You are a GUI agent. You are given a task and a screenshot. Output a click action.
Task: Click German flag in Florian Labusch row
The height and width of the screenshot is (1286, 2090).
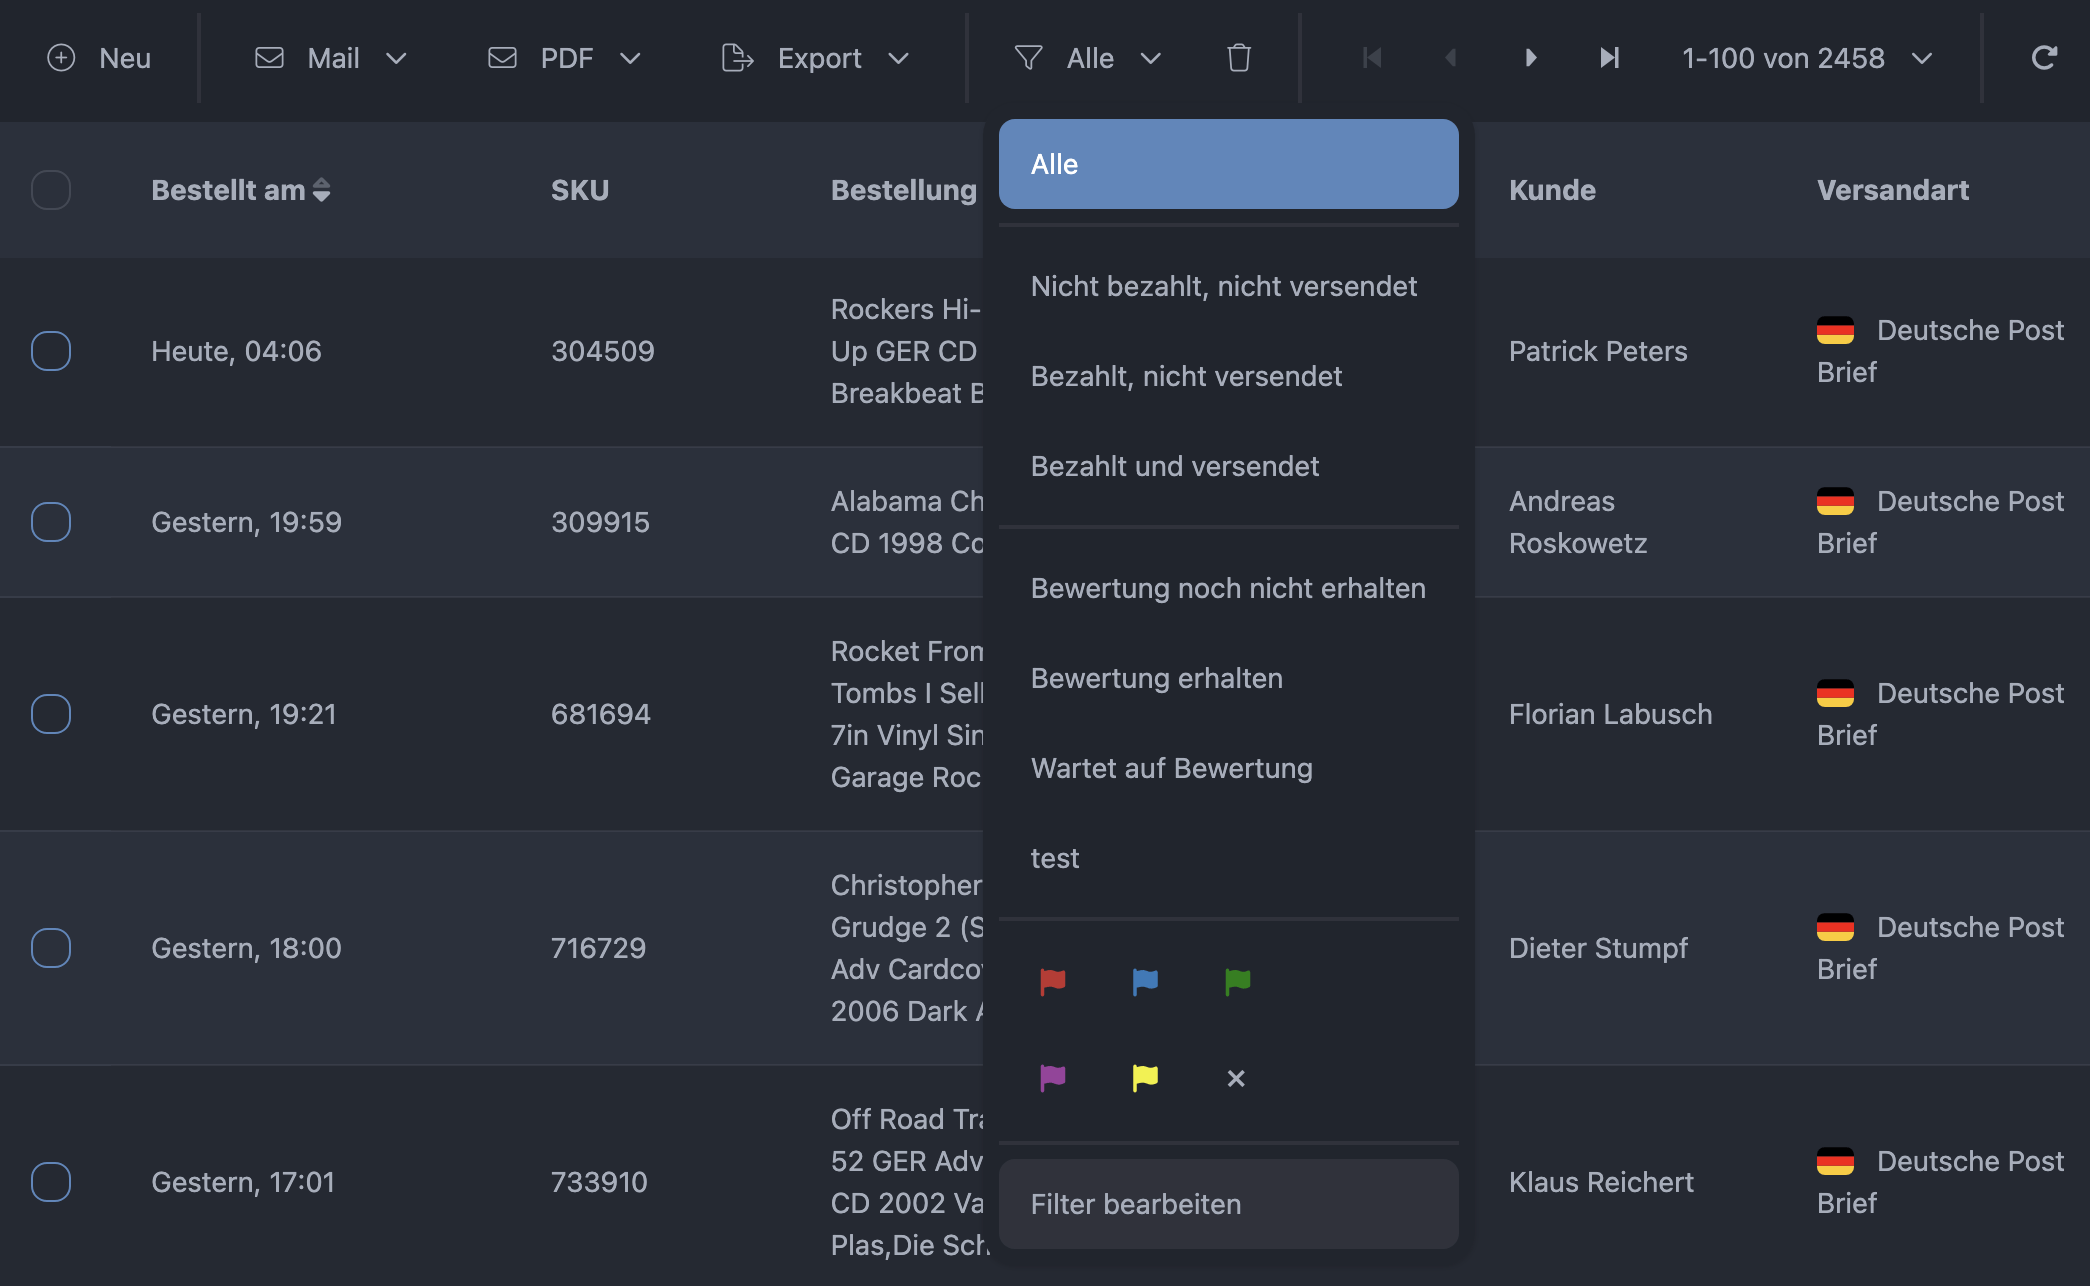[1835, 693]
